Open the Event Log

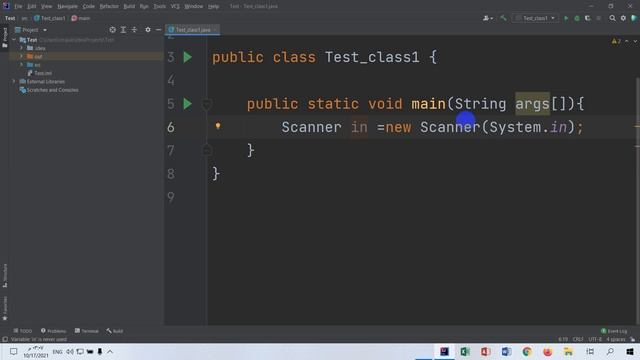click(x=614, y=331)
